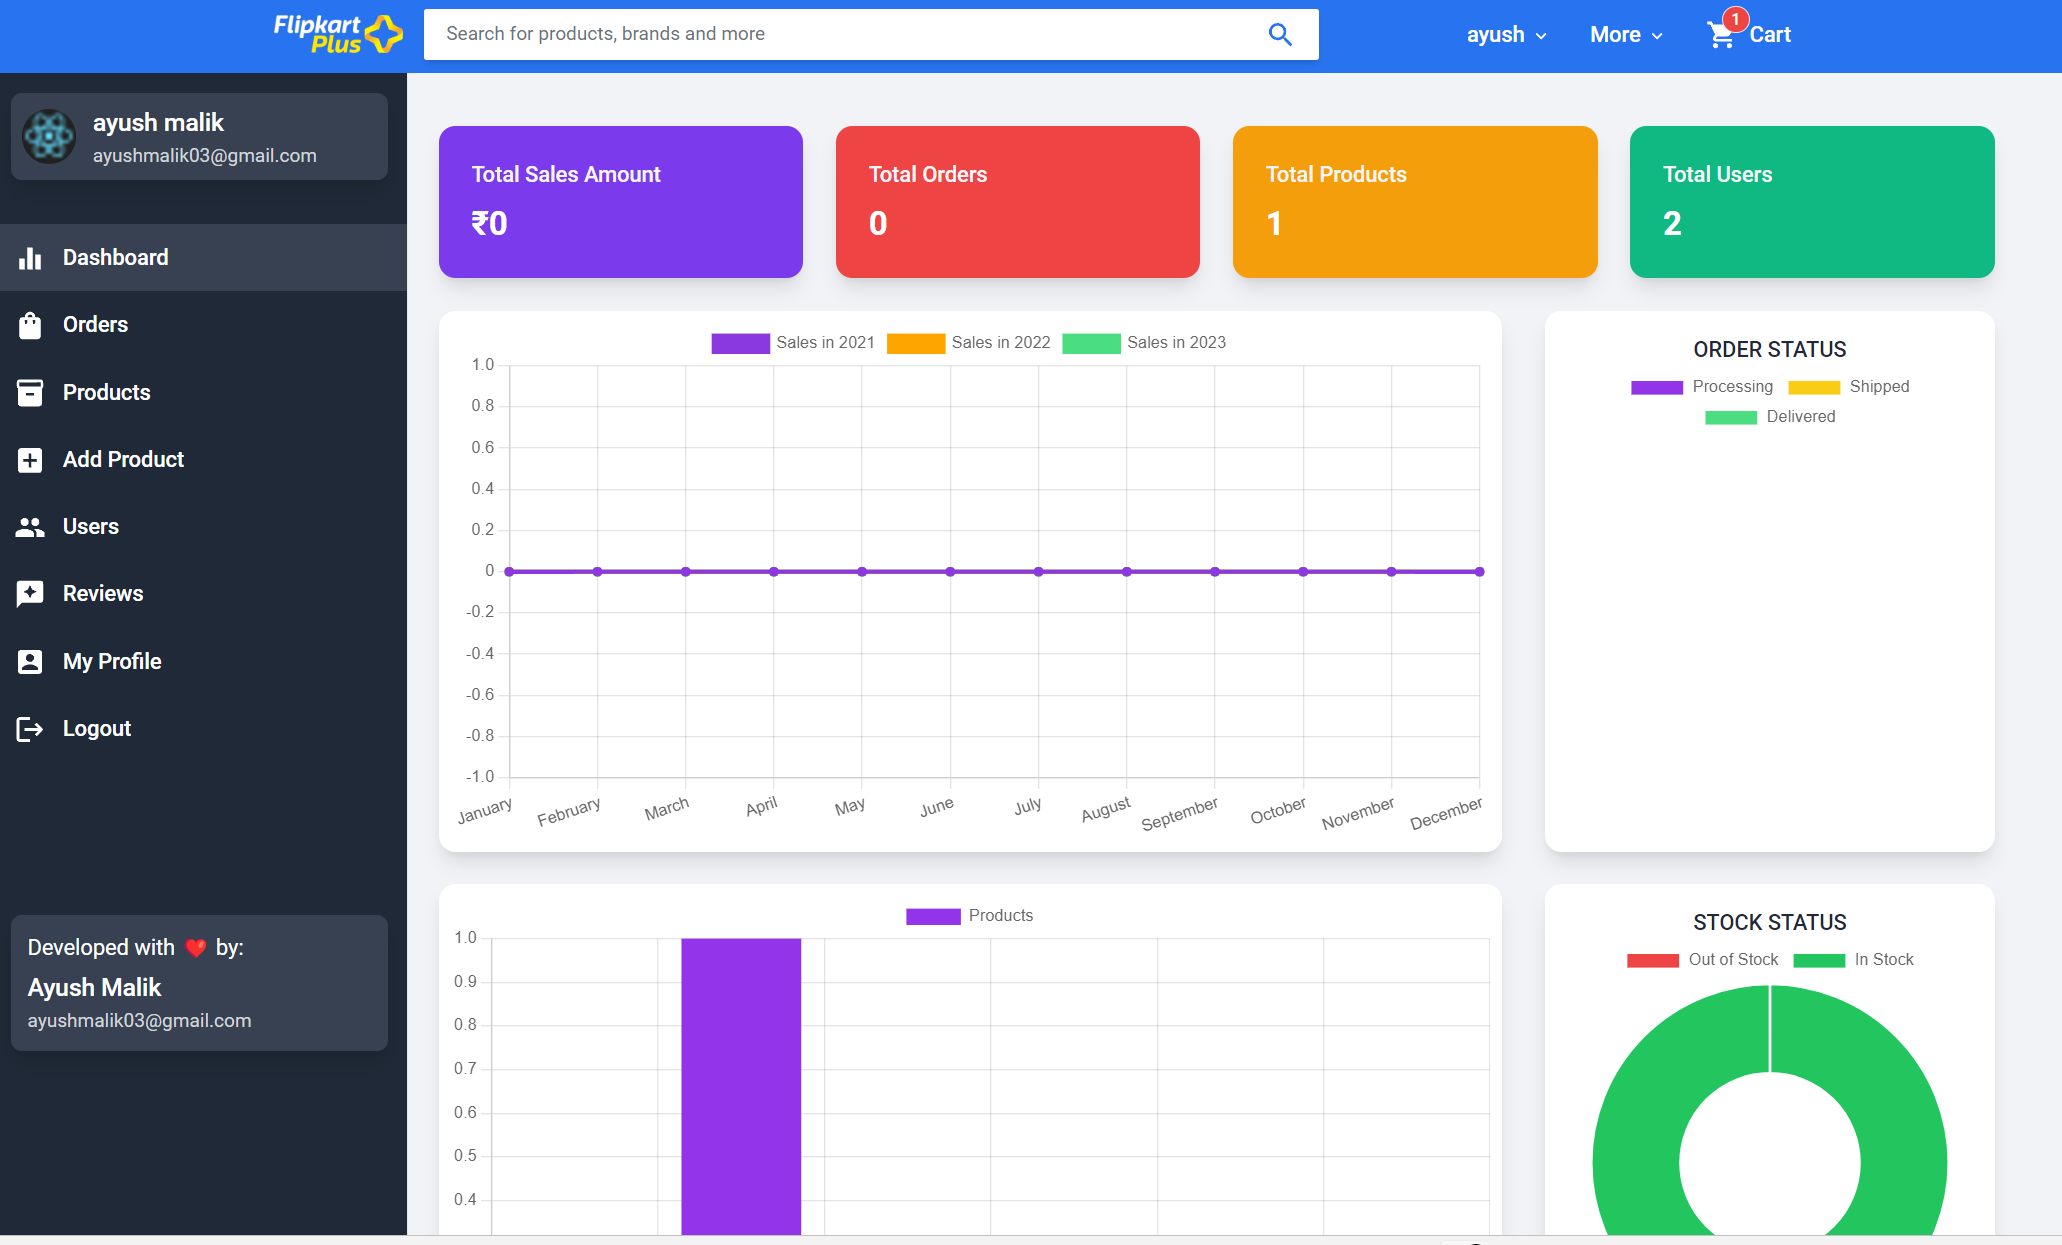
Task: Toggle Delivered legend in Order Status
Action: [x=1770, y=417]
